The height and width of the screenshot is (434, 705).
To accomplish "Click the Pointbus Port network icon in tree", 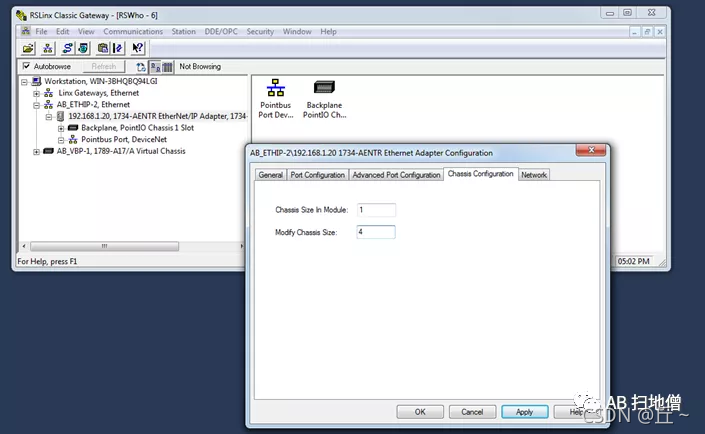I will coord(73,139).
